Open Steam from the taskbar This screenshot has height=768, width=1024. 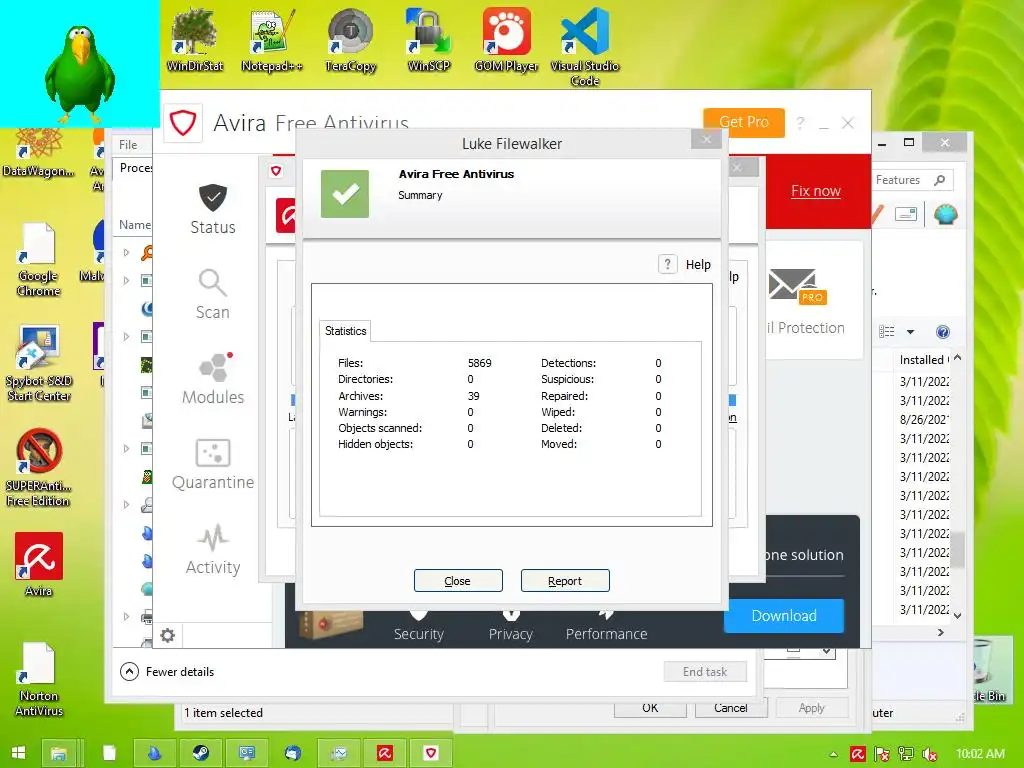click(x=200, y=753)
